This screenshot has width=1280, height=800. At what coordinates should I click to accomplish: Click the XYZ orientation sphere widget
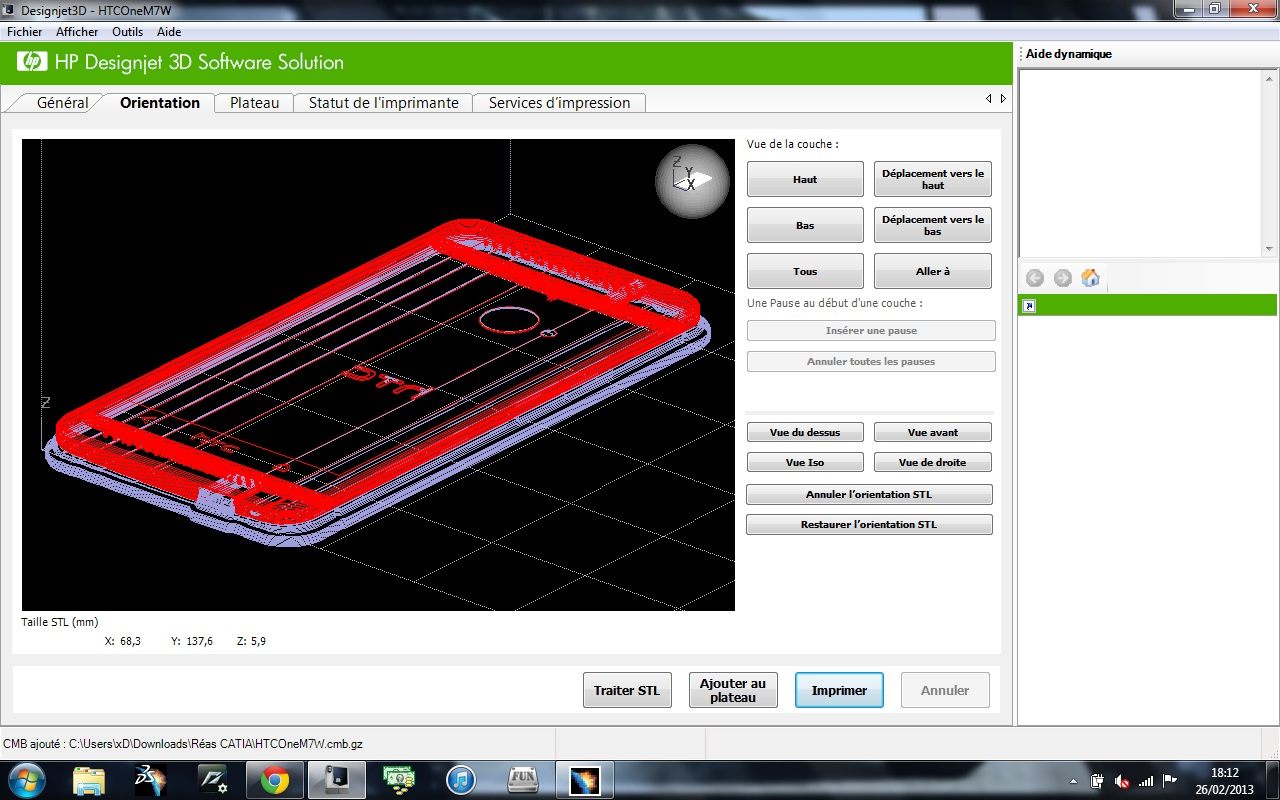[x=692, y=181]
